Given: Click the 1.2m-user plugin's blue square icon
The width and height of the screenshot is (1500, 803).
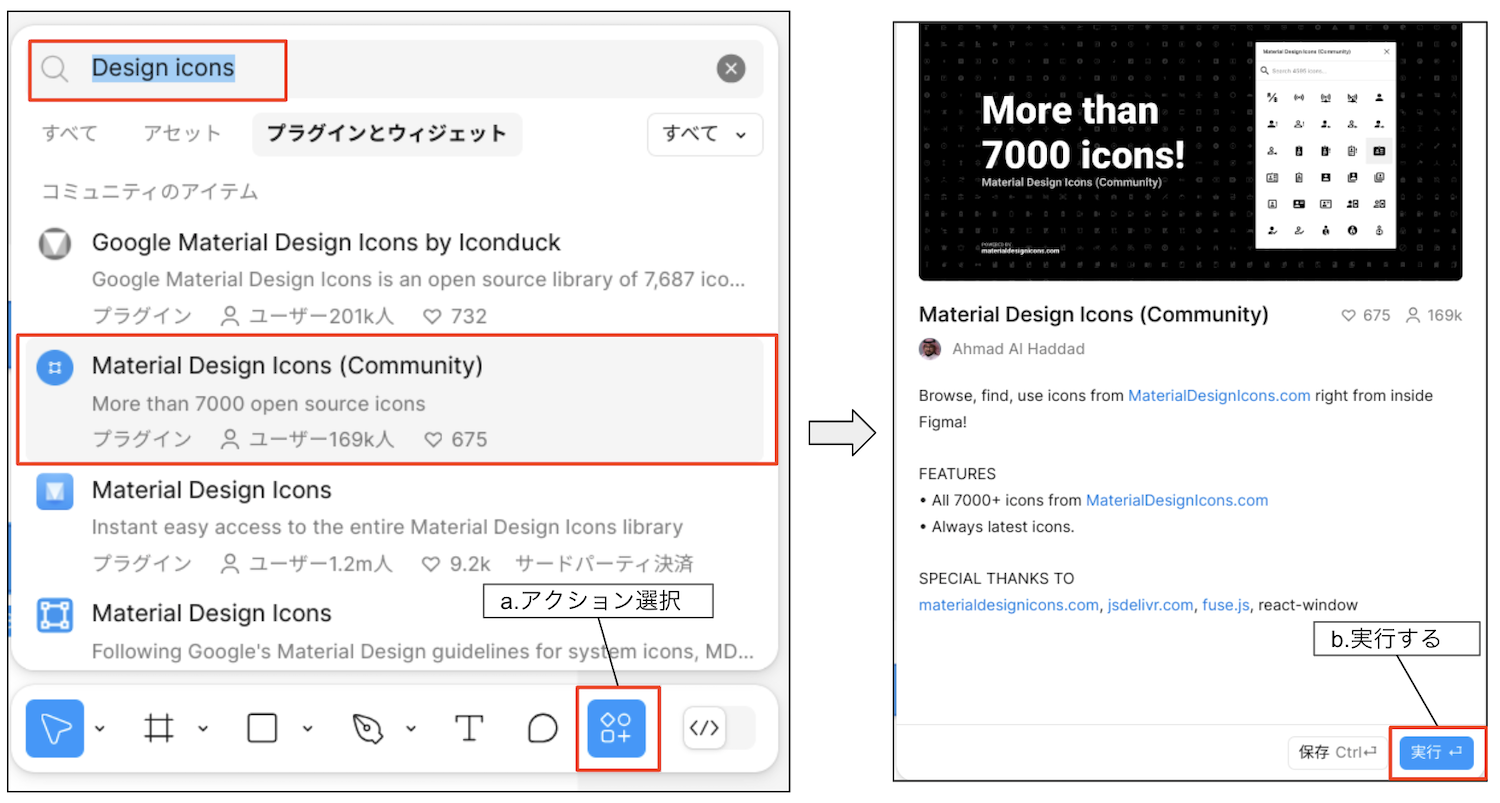Looking at the screenshot, I should click(55, 492).
